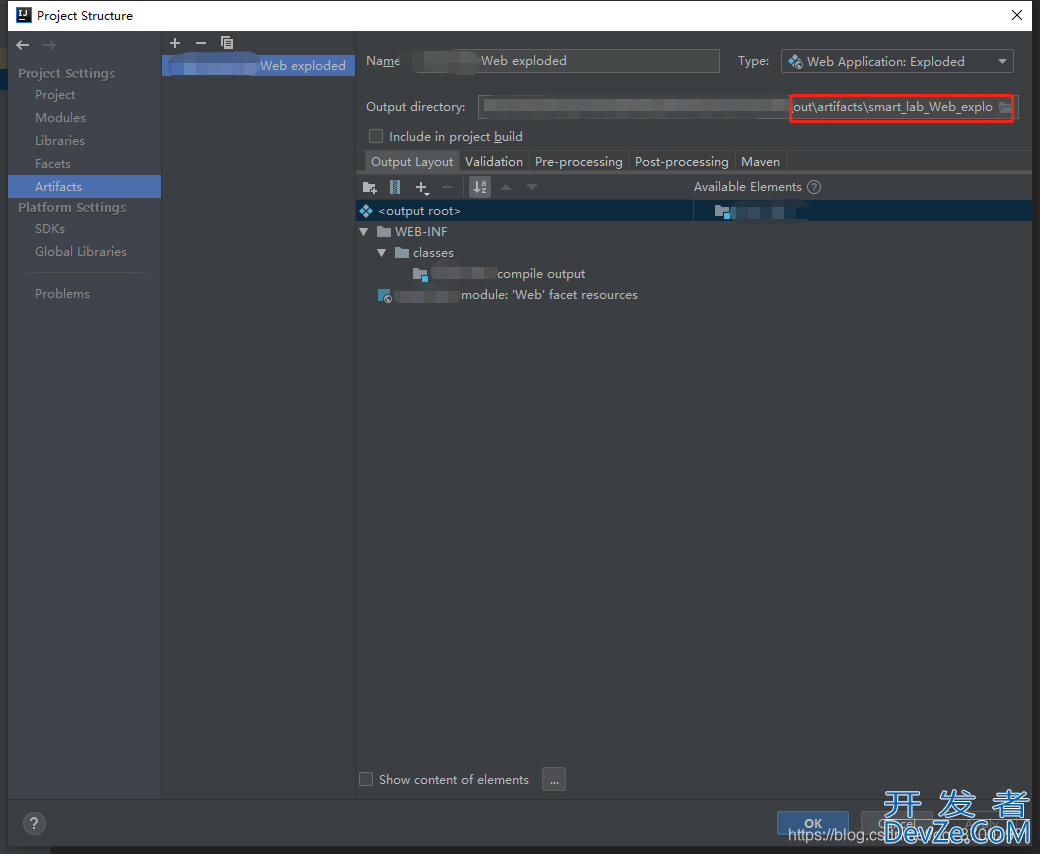Screen dimensions: 1040x854
Task: Switch to Post-processing tab
Action: coord(682,162)
